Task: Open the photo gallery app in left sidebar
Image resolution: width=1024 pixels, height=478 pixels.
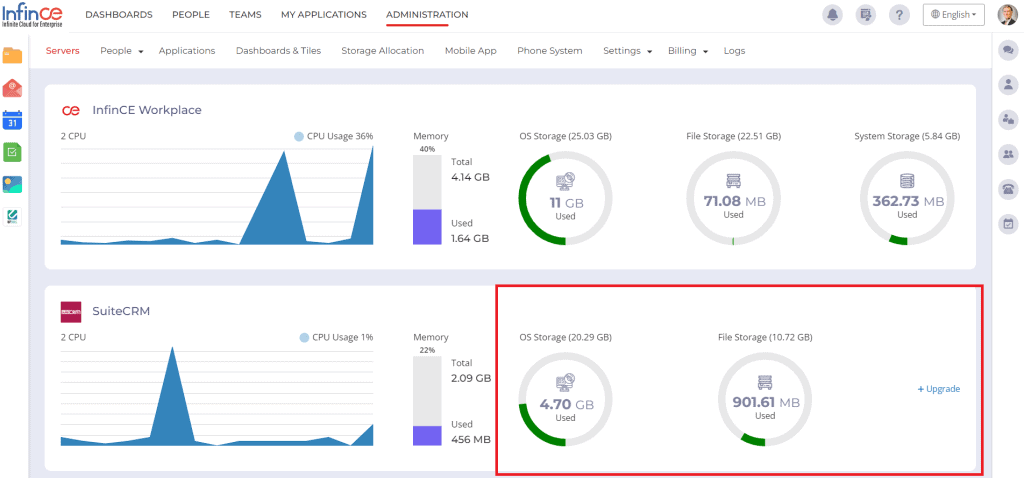Action: [12, 184]
